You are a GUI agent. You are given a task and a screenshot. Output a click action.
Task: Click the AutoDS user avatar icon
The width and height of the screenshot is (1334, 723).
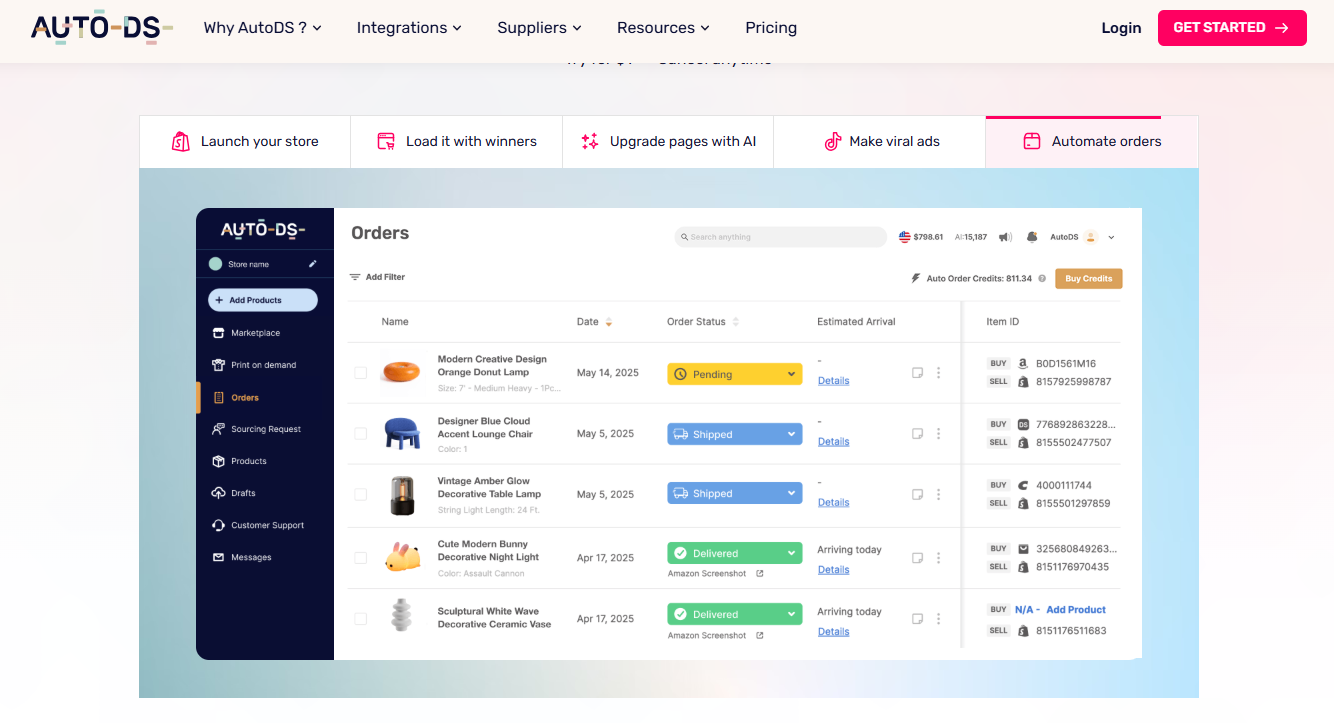click(1091, 237)
